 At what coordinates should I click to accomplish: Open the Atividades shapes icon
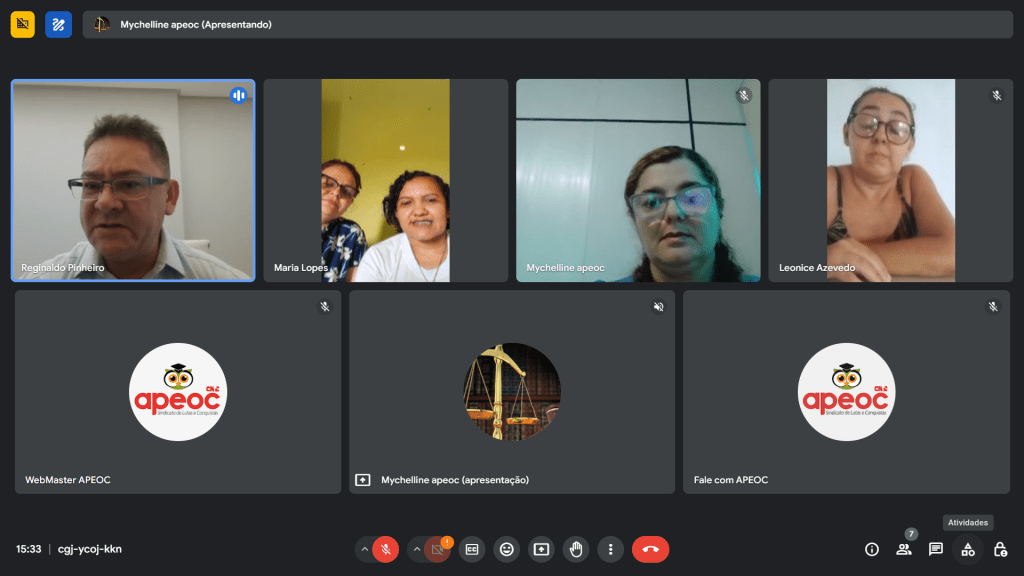click(x=968, y=549)
